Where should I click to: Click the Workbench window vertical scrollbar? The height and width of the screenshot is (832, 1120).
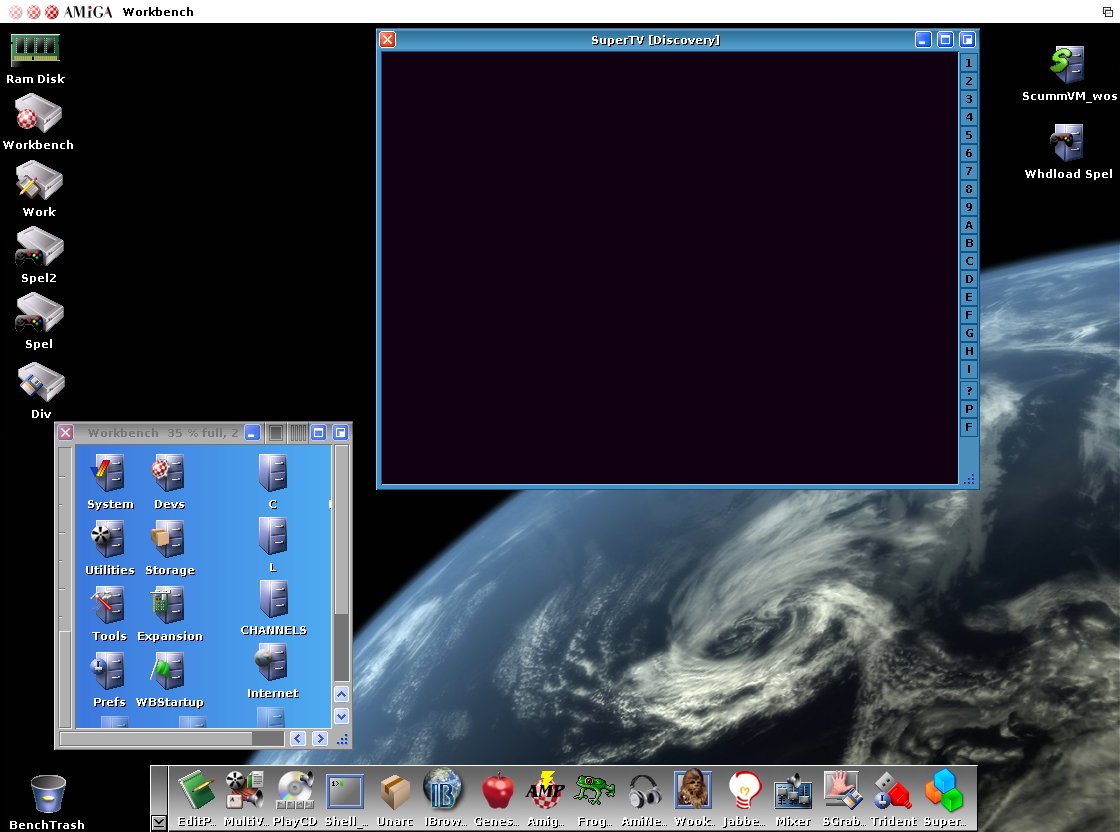click(341, 564)
